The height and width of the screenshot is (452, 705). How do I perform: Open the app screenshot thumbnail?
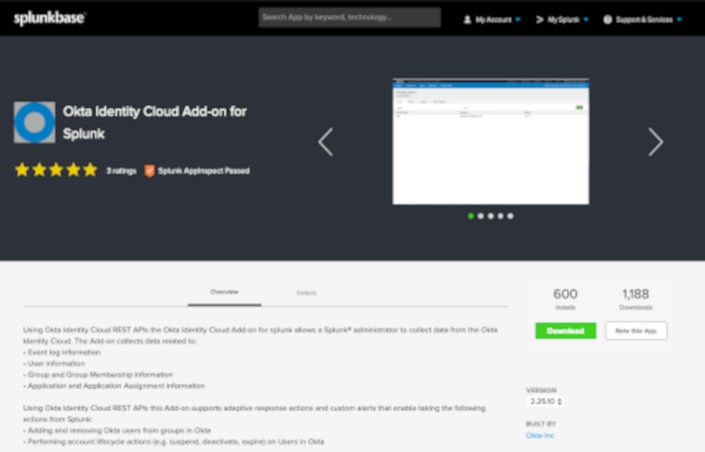(491, 141)
